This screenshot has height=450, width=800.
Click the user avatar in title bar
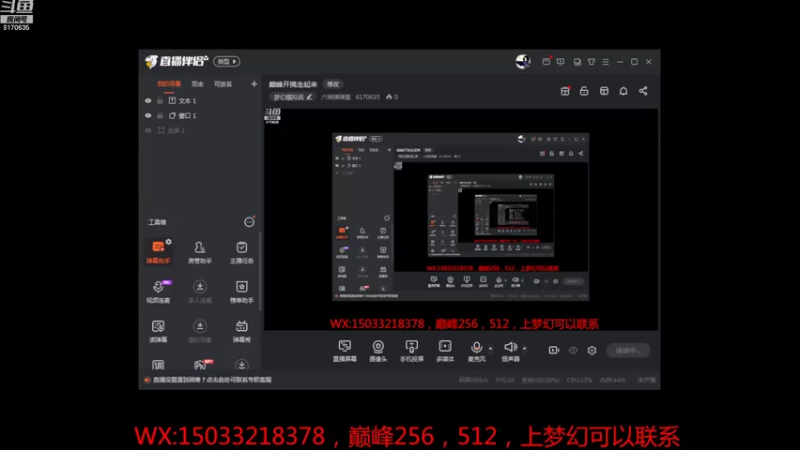pos(523,62)
